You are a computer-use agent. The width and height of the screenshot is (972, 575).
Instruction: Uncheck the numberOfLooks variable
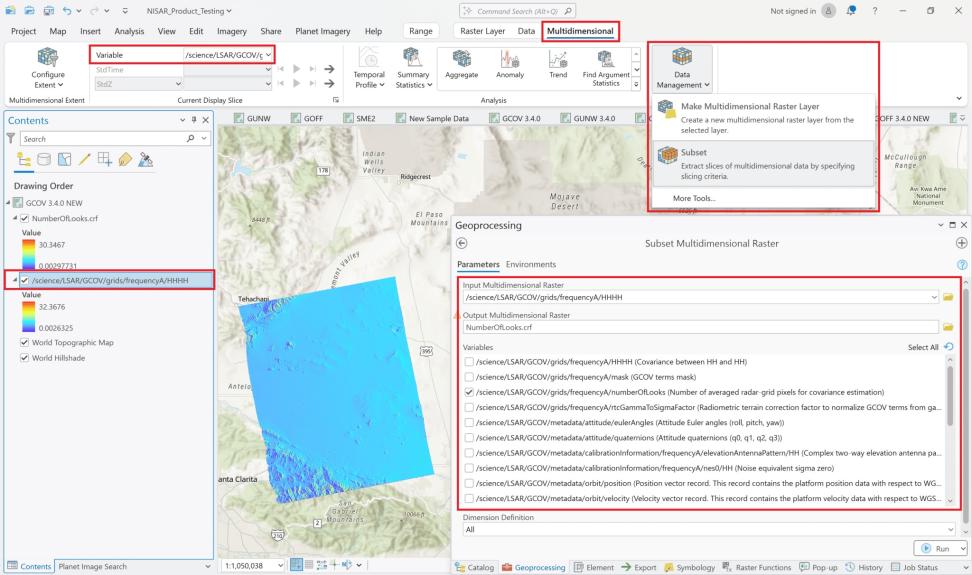469,392
